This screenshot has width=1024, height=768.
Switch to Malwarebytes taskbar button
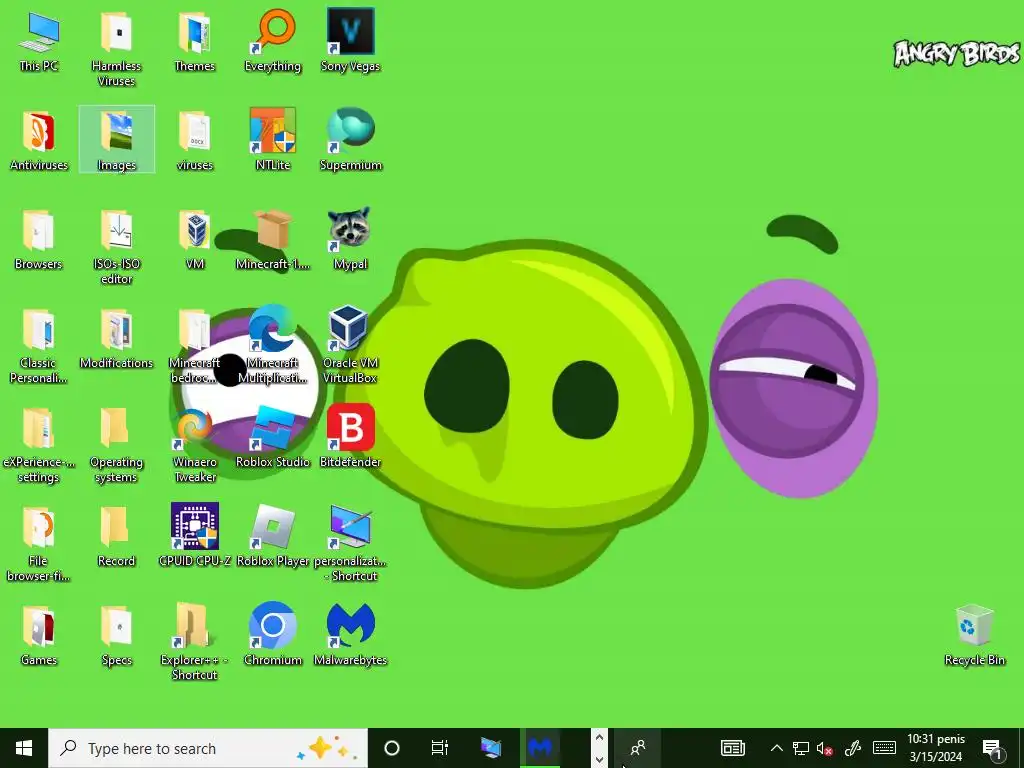pyautogui.click(x=540, y=748)
